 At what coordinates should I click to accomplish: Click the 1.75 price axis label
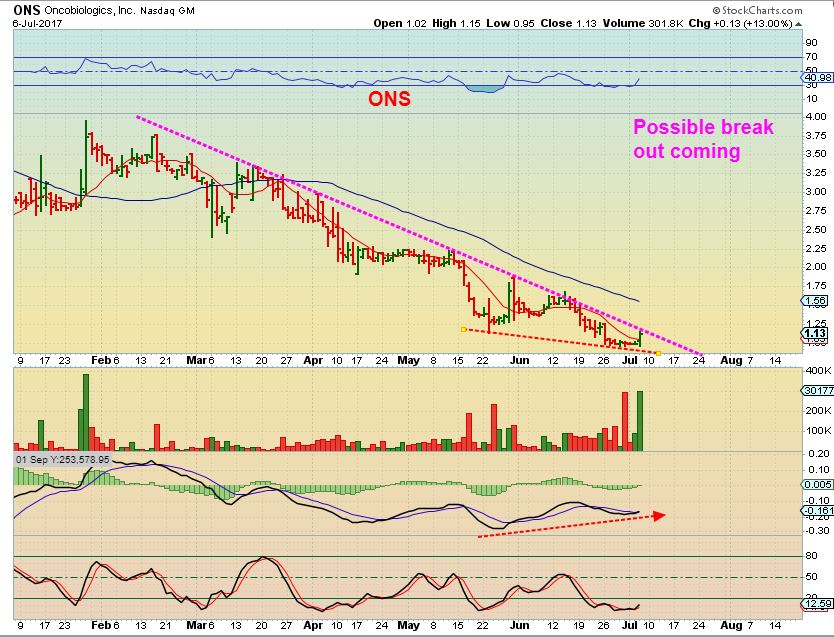pos(816,286)
